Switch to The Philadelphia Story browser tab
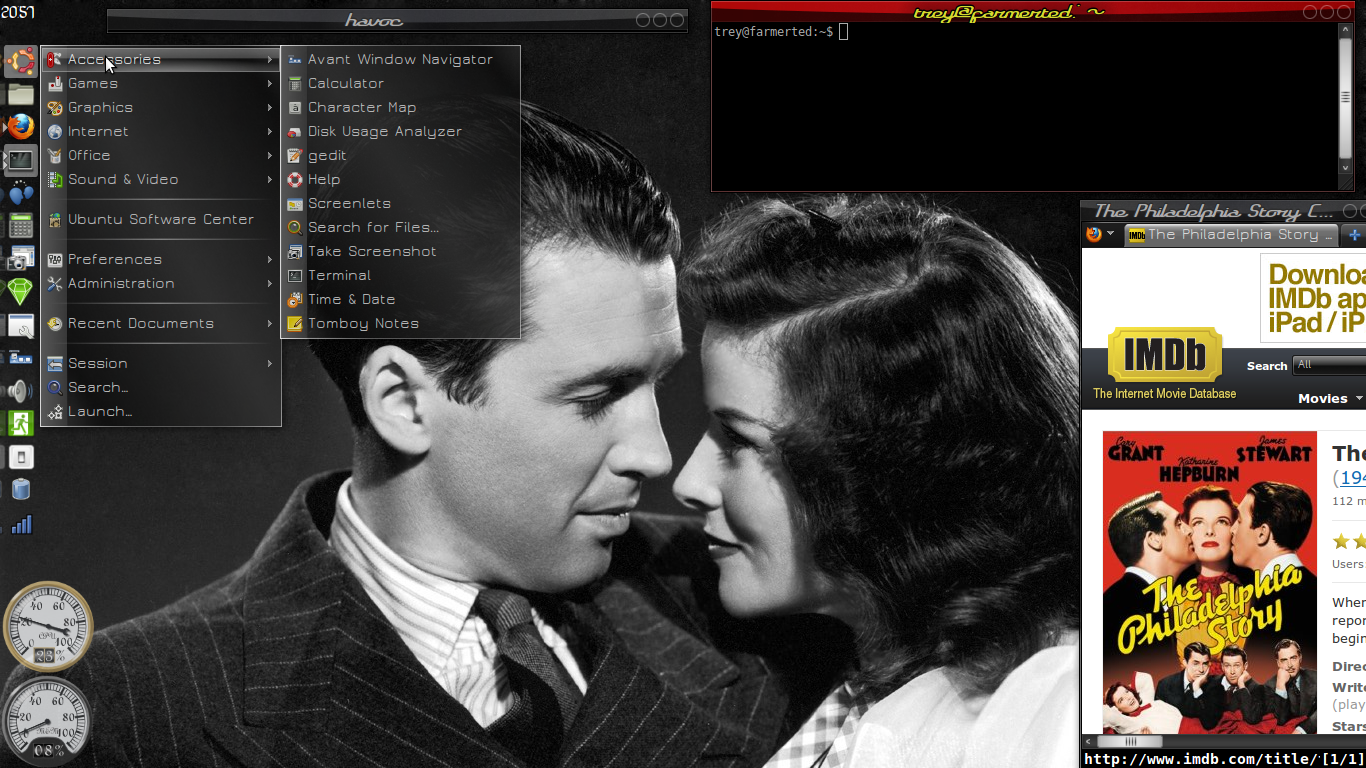Viewport: 1366px width, 768px height. tap(1231, 235)
